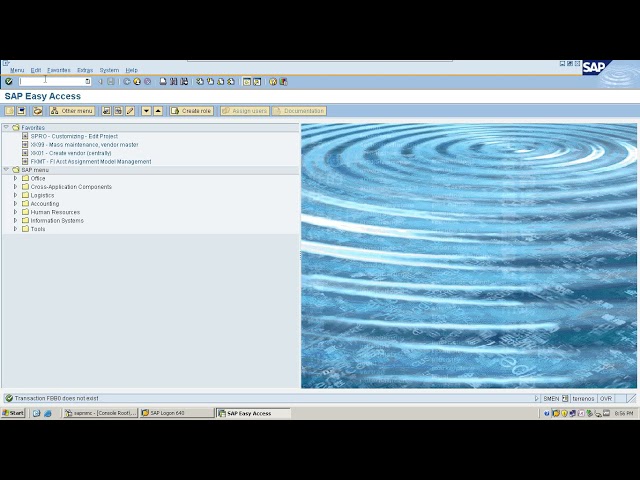Switch to sapmmc Console Root taskbar window
Image resolution: width=640 pixels, height=480 pixels.
click(101, 413)
